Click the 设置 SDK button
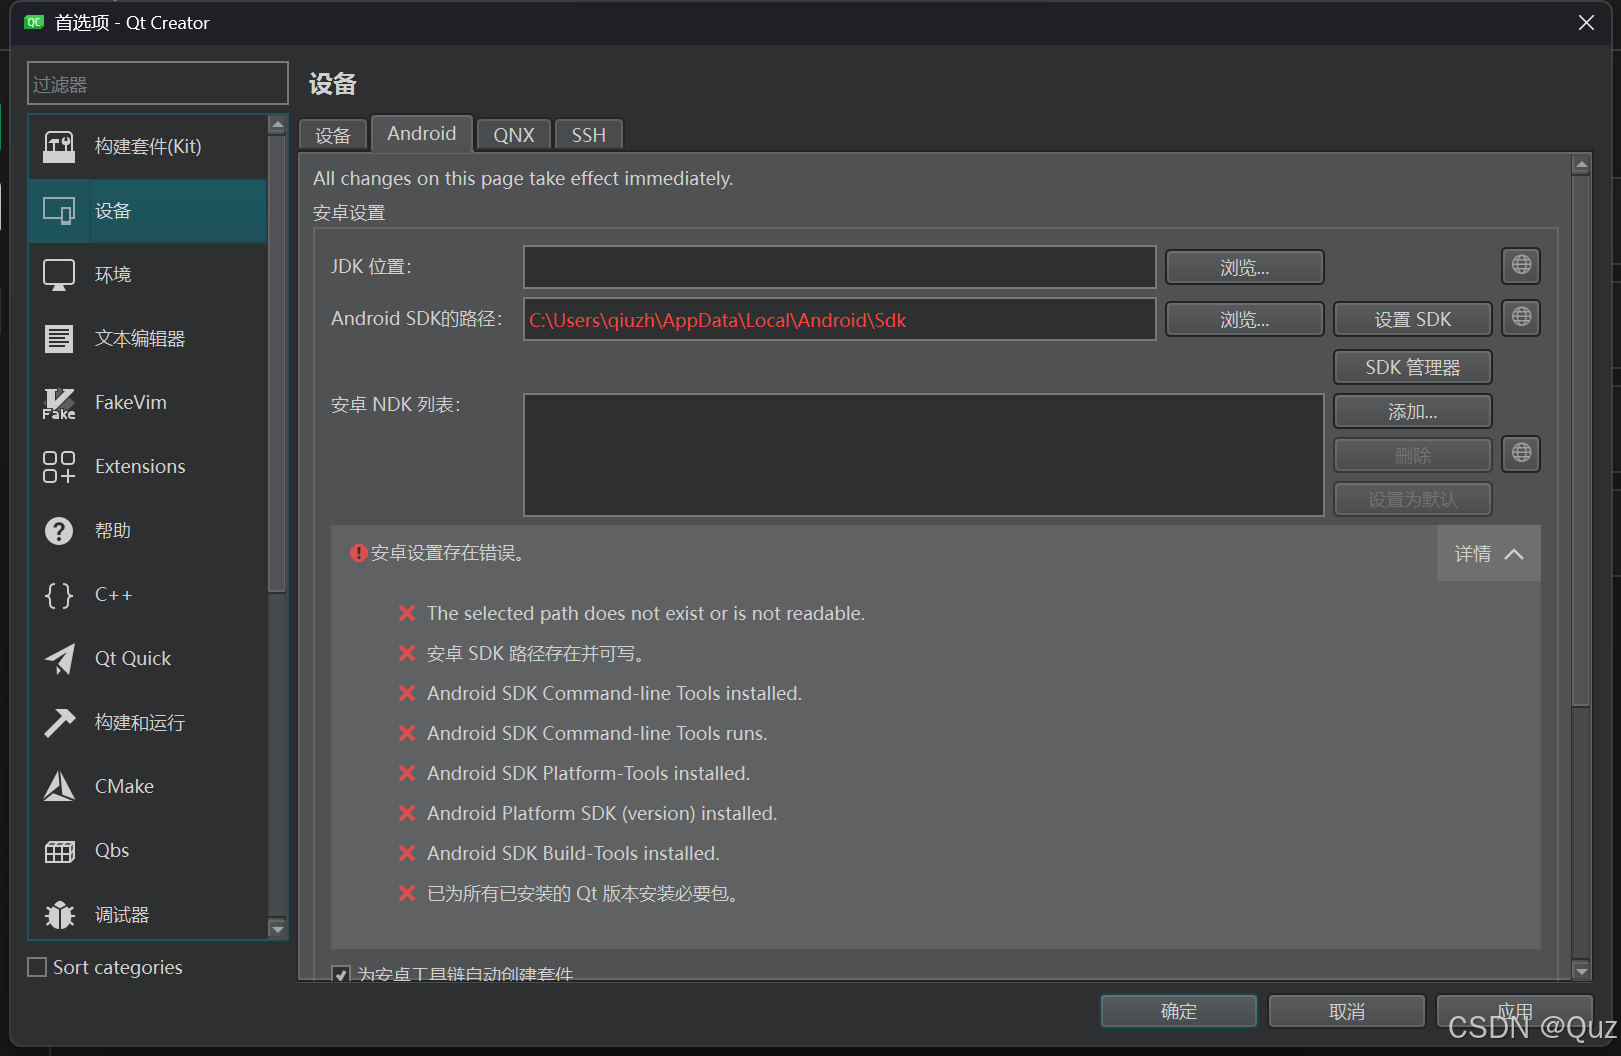 (x=1413, y=319)
